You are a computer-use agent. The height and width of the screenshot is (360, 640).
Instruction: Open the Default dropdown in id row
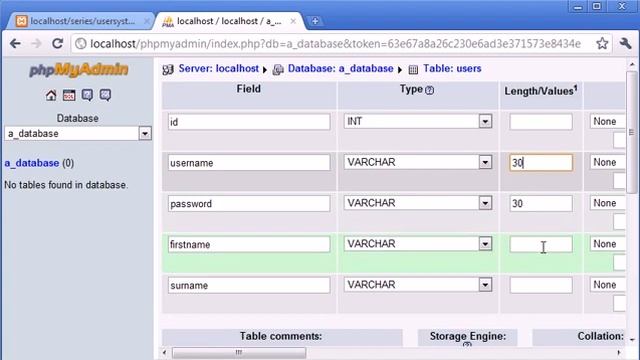pos(607,121)
